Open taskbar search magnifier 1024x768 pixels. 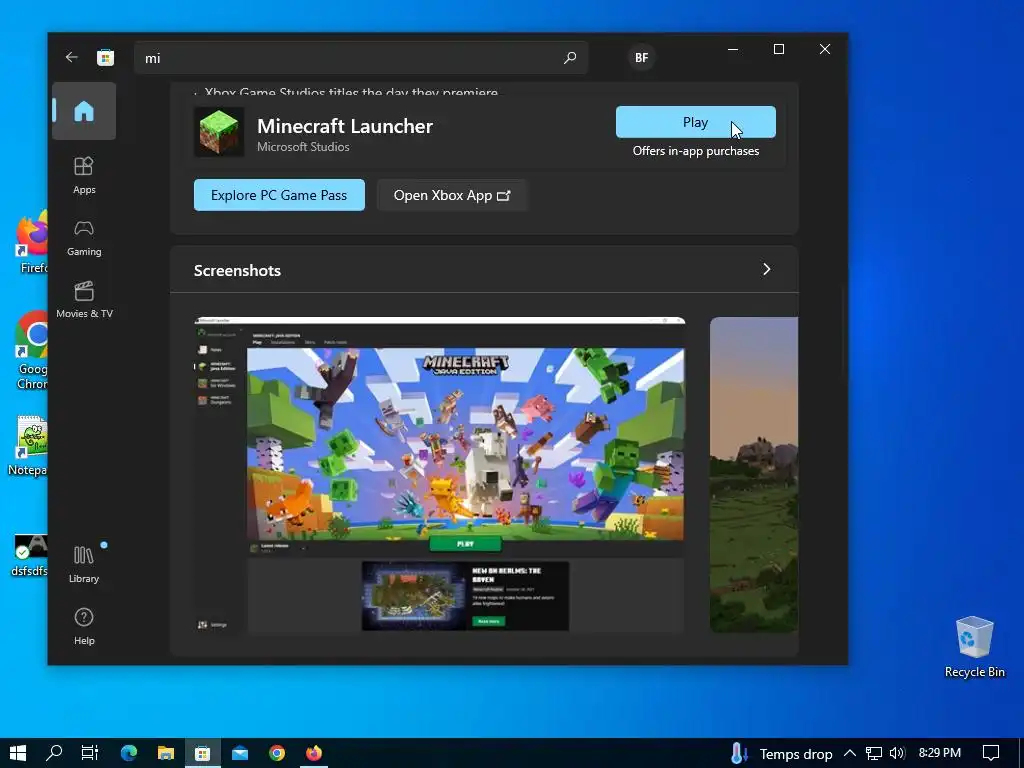[x=54, y=753]
